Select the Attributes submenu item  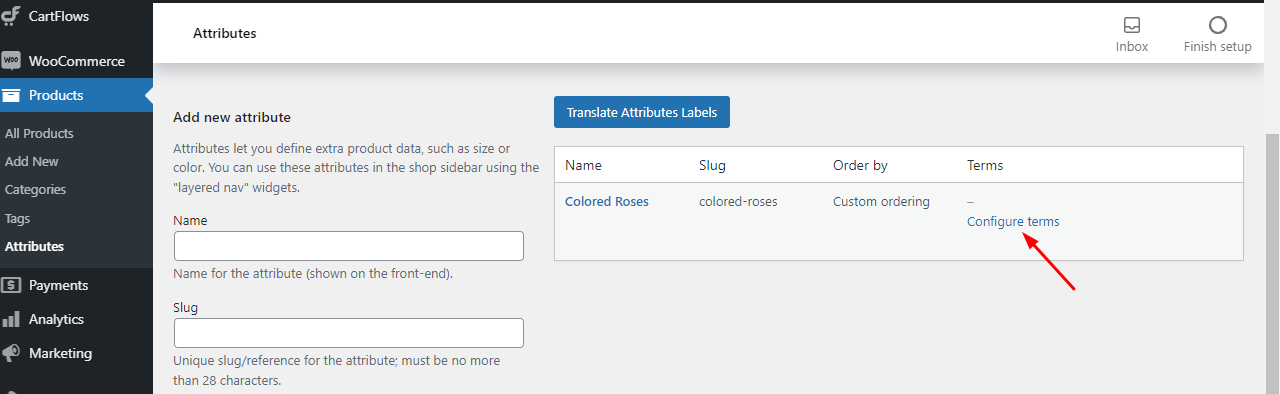click(34, 246)
